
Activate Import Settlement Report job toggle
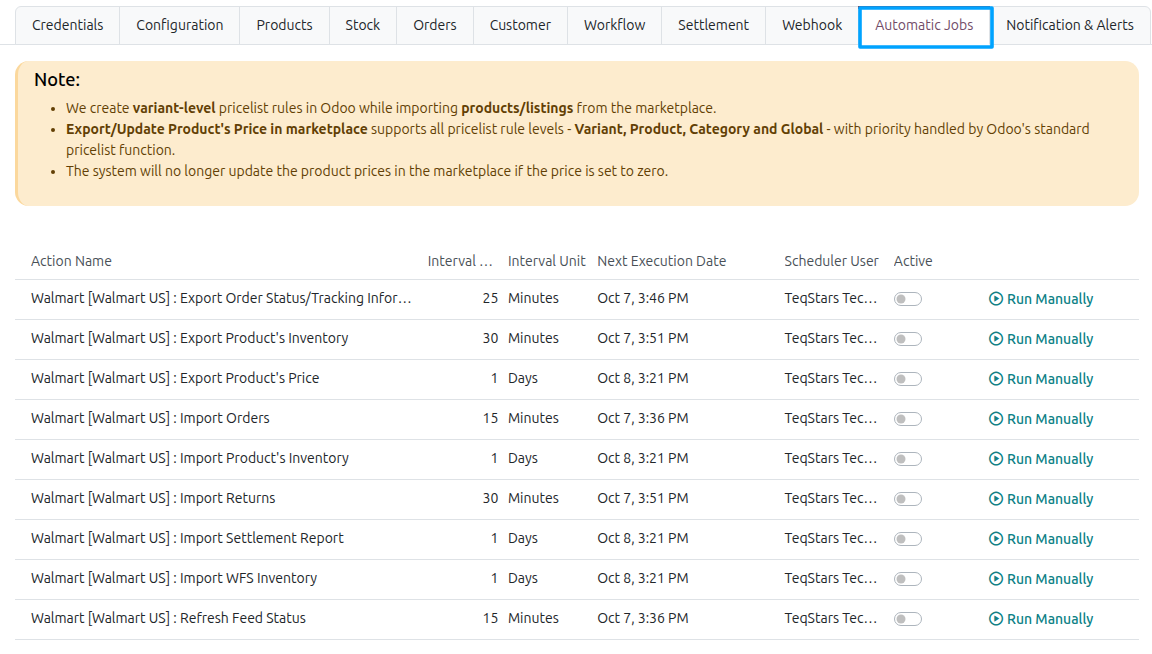click(907, 539)
